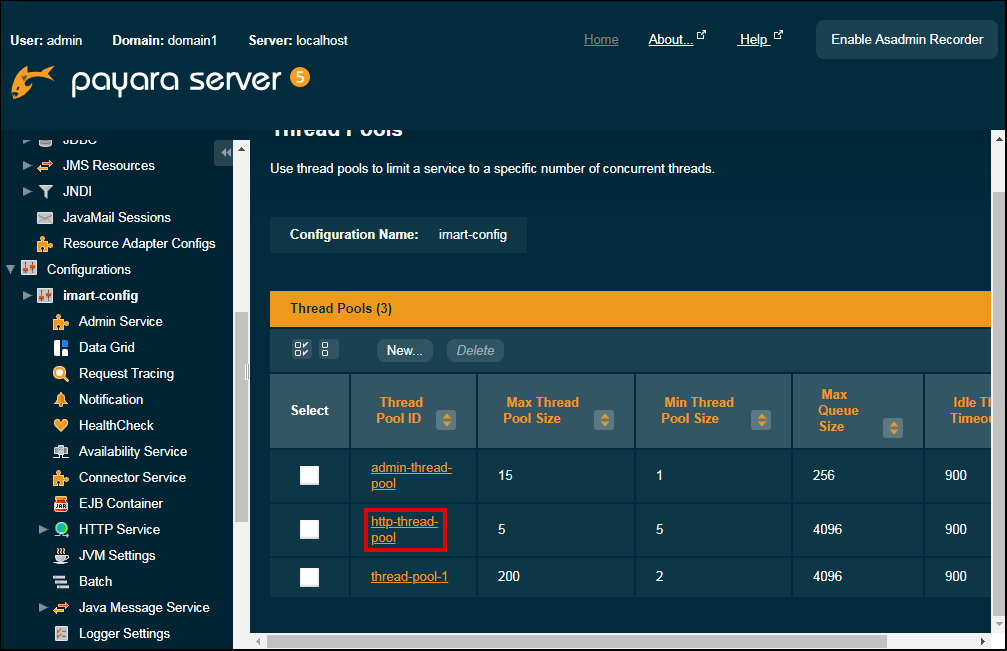Expand the Java Message Service node
1007x651 pixels.
43,607
